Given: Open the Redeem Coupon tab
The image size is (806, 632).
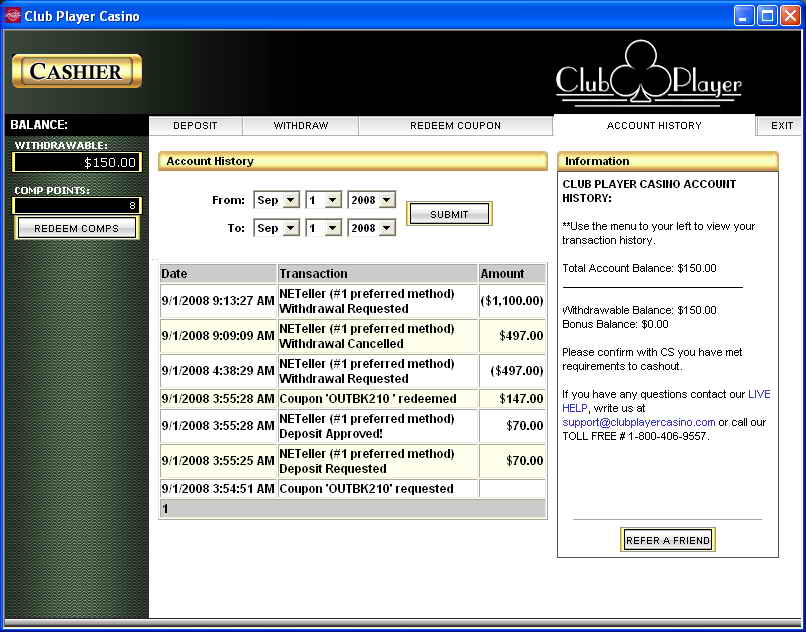Looking at the screenshot, I should point(455,125).
